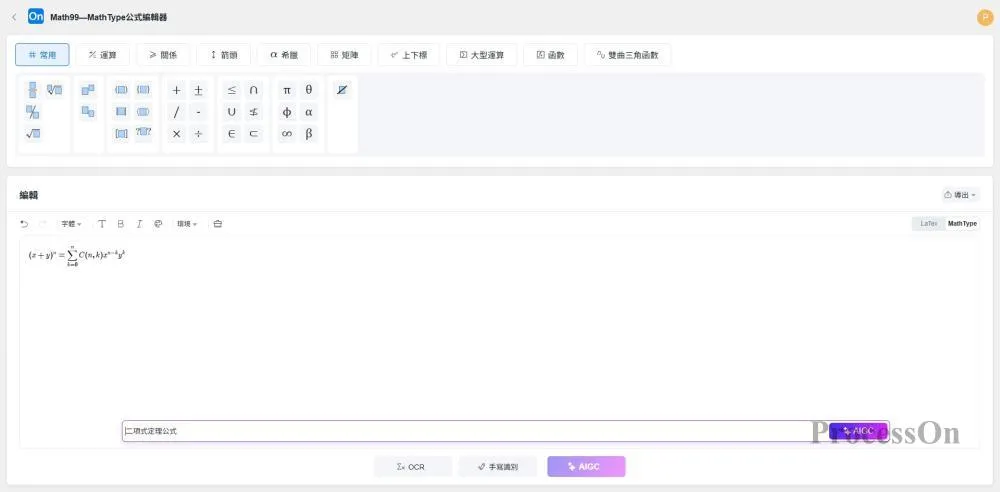Expand the 字體 font dropdown
Viewport: 1000px width, 492px height.
71,224
